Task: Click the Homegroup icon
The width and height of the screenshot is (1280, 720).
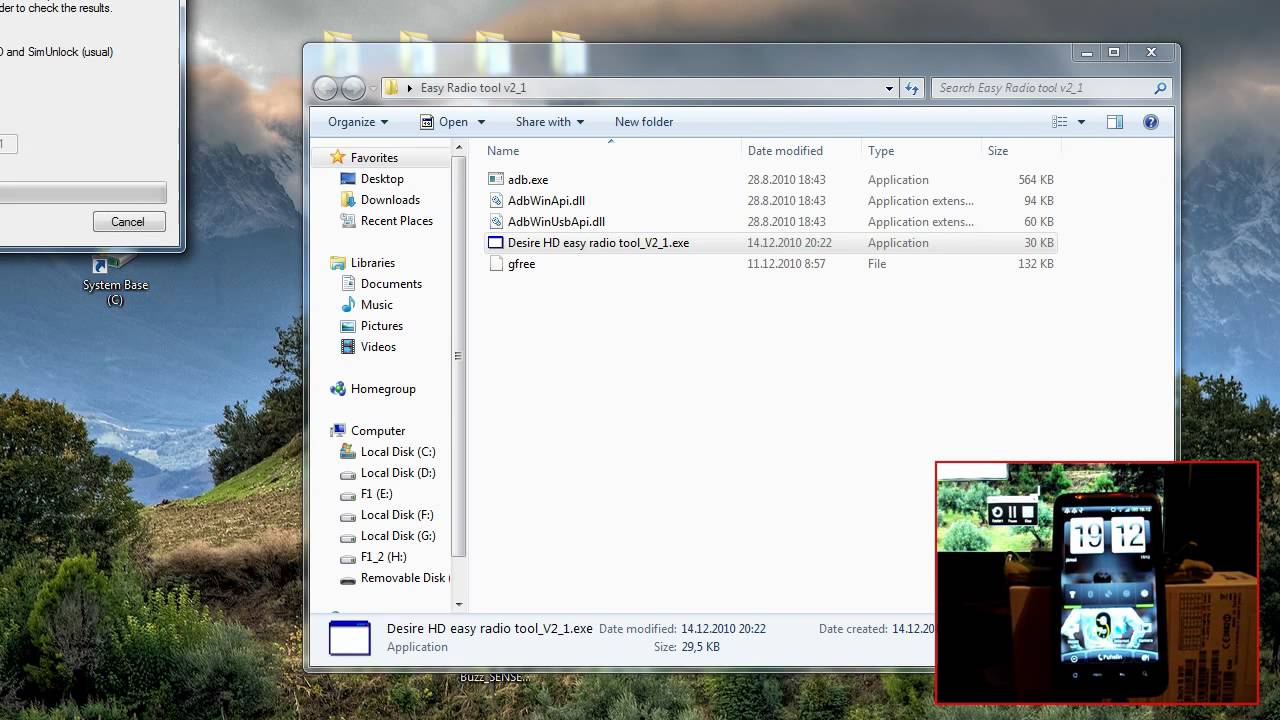Action: 338,389
